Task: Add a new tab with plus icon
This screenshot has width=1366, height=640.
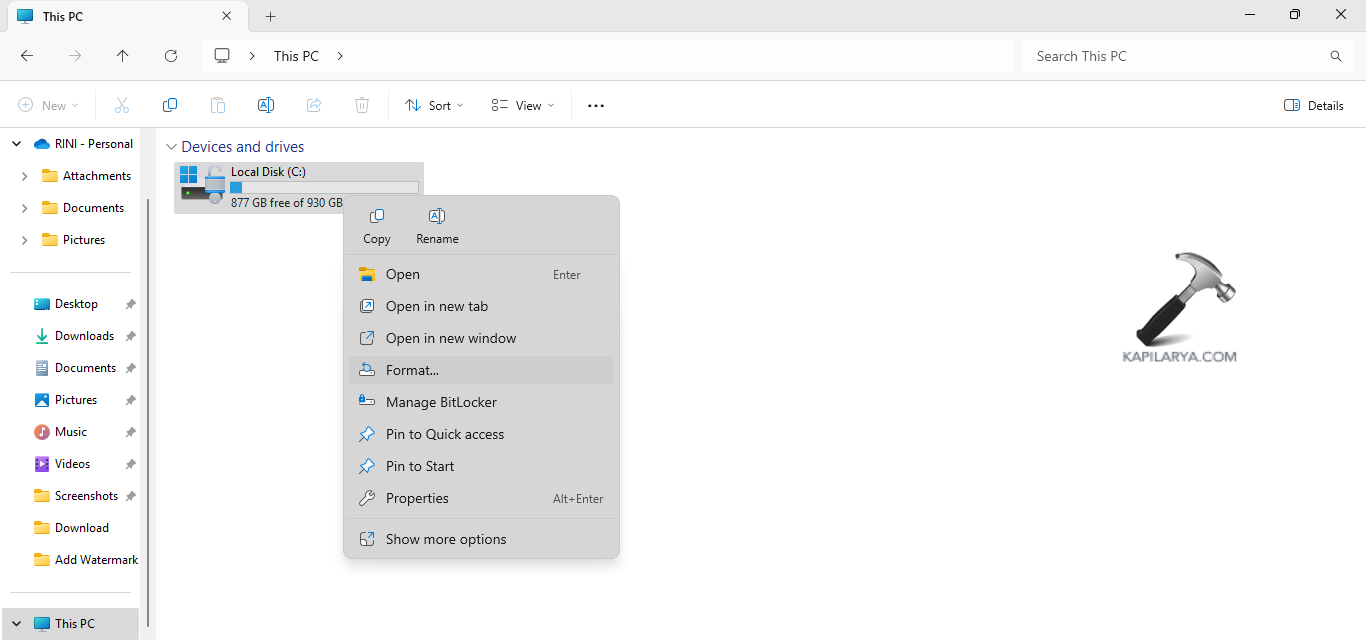Action: point(270,16)
